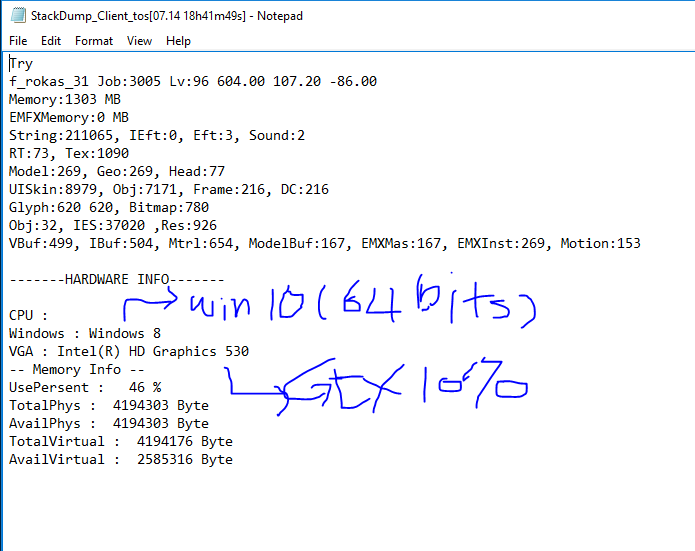The height and width of the screenshot is (551, 695).
Task: Open the Edit menu
Action: coord(51,41)
